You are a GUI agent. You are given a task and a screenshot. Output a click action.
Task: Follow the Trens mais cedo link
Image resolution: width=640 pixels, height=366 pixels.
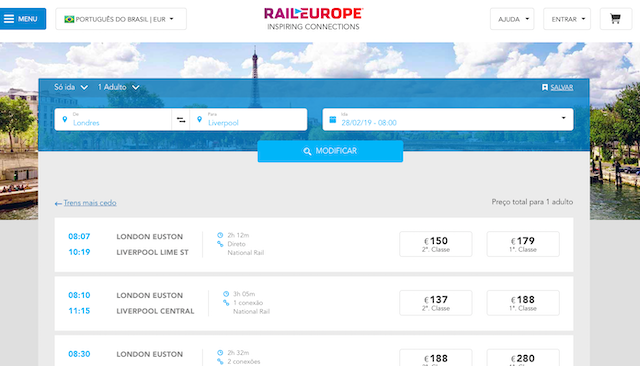click(90, 203)
